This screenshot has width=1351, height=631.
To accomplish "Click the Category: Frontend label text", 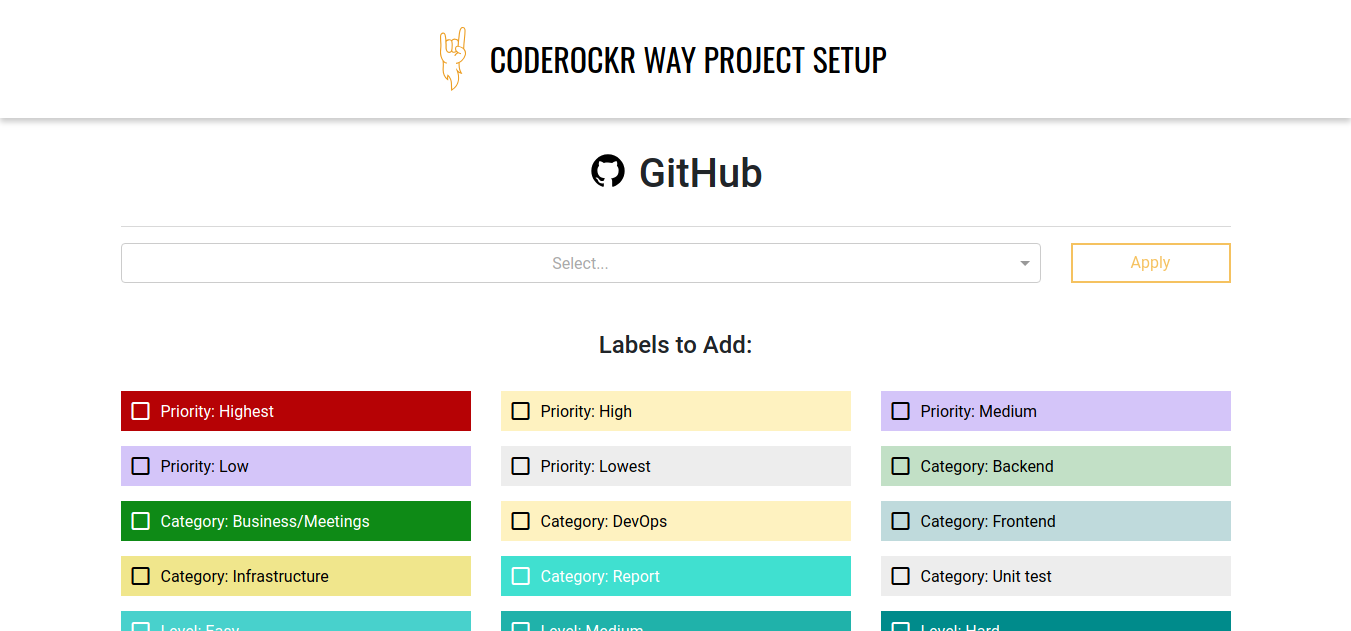I will 988,521.
